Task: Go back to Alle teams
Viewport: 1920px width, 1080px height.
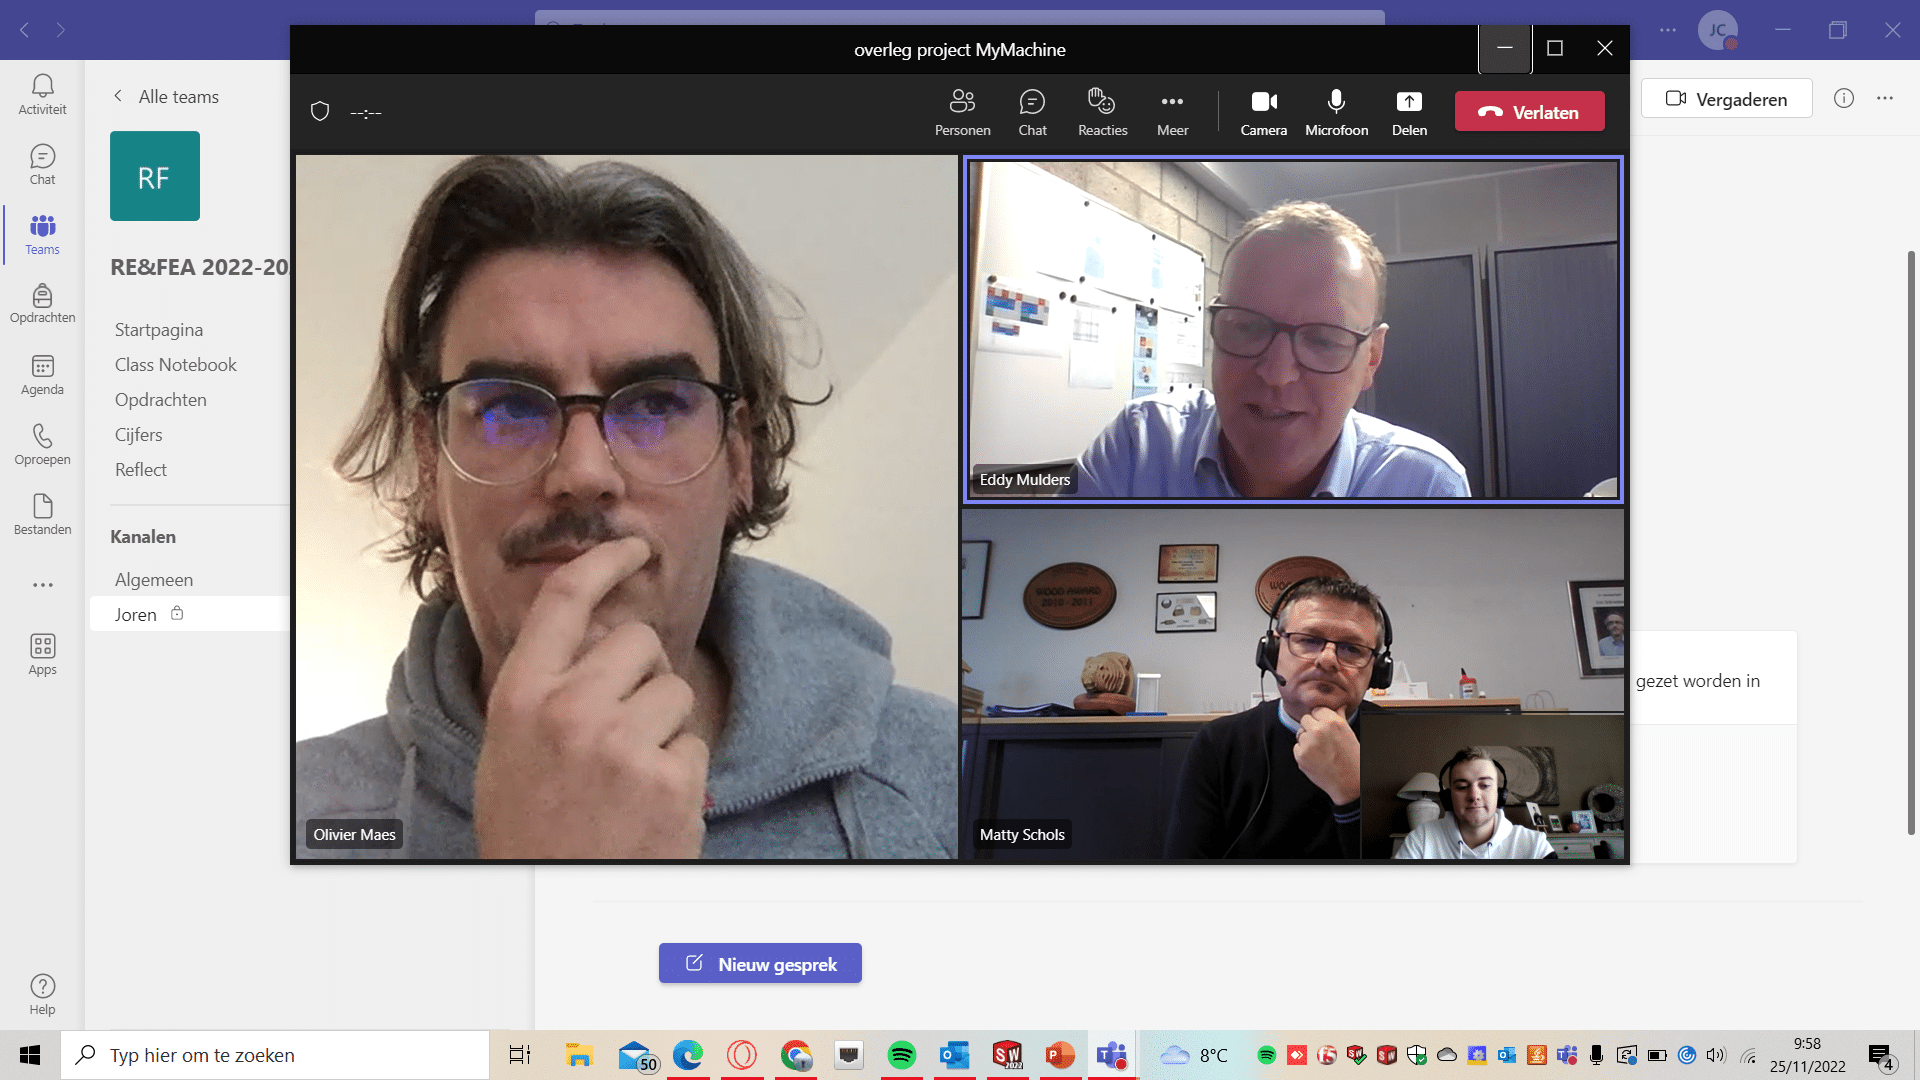Action: click(166, 96)
